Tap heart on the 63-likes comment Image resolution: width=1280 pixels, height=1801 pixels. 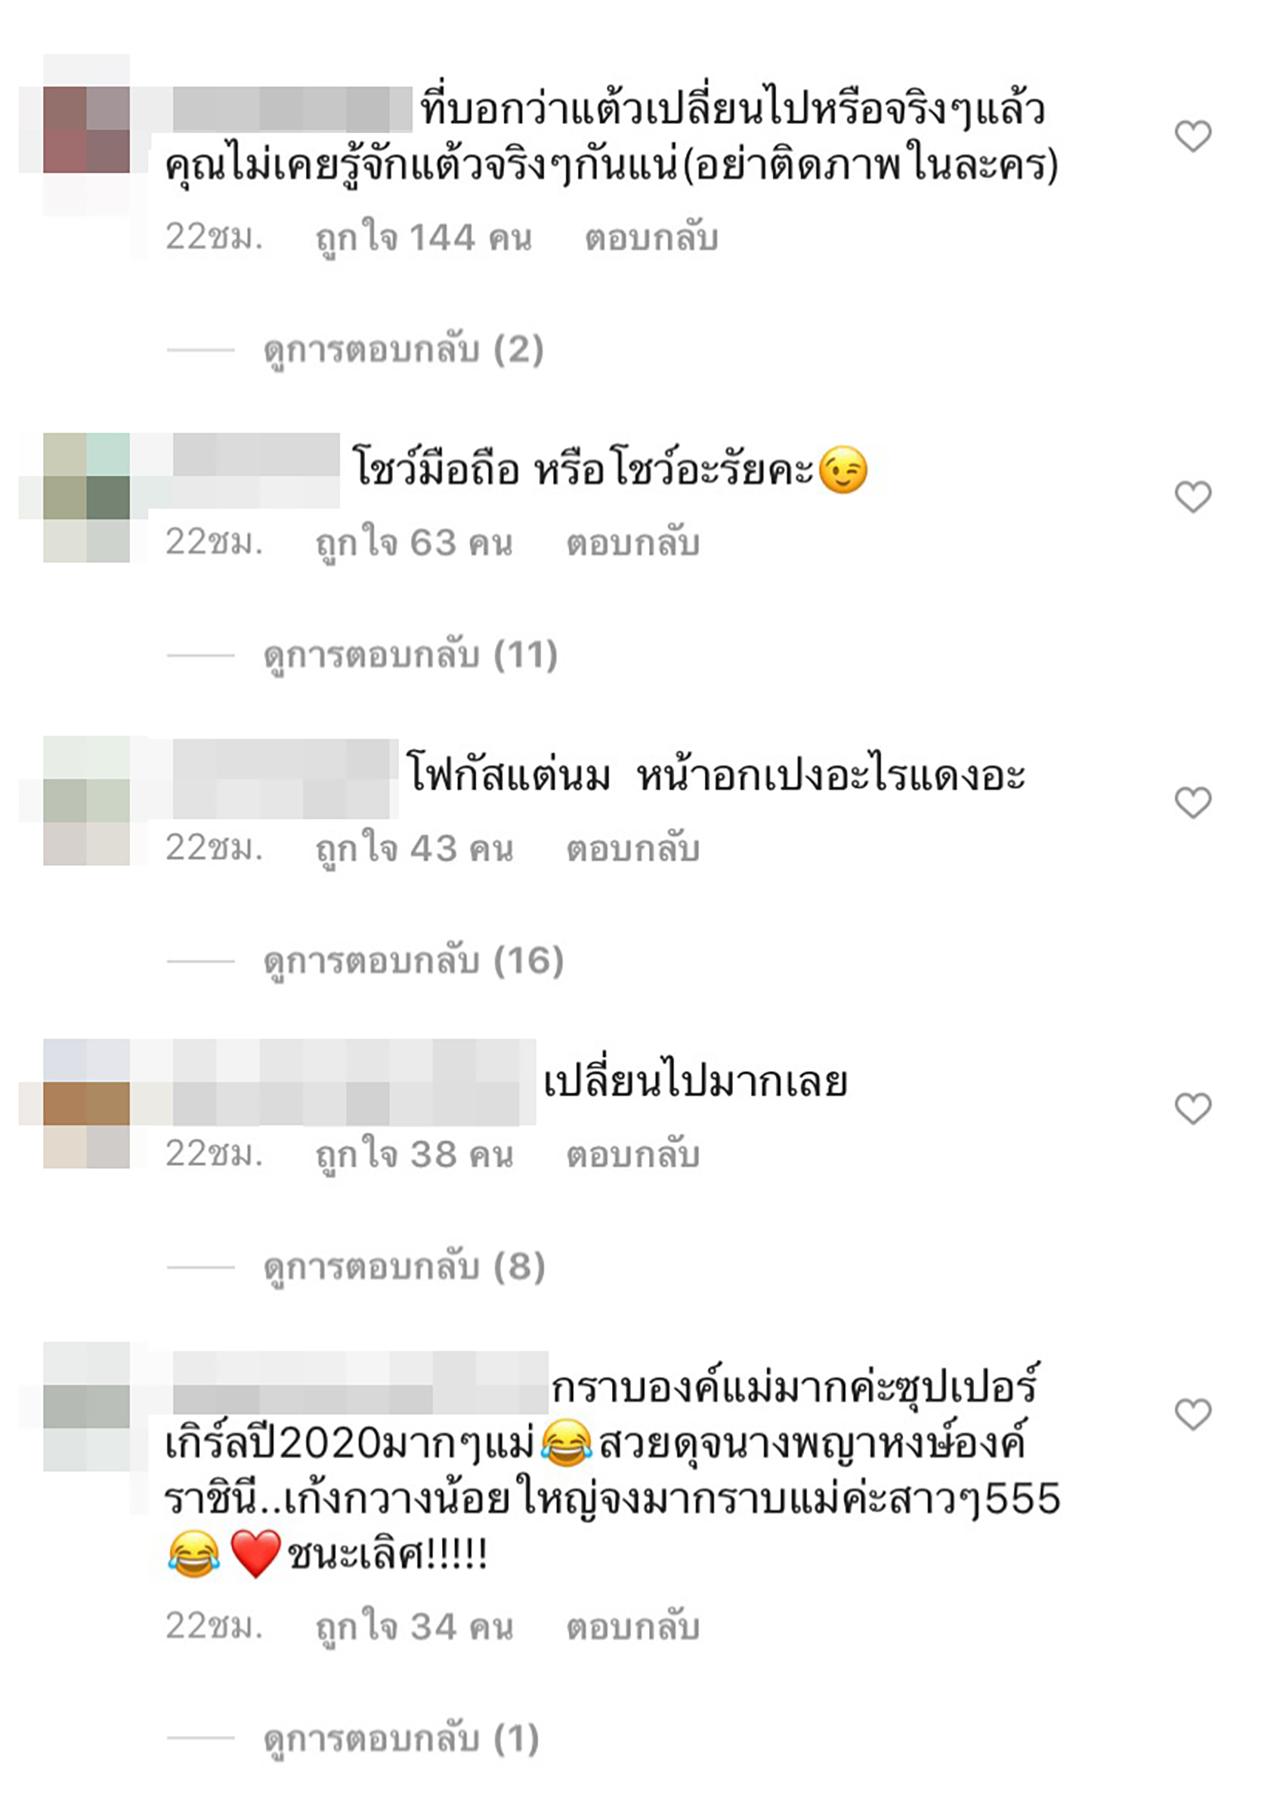1192,497
